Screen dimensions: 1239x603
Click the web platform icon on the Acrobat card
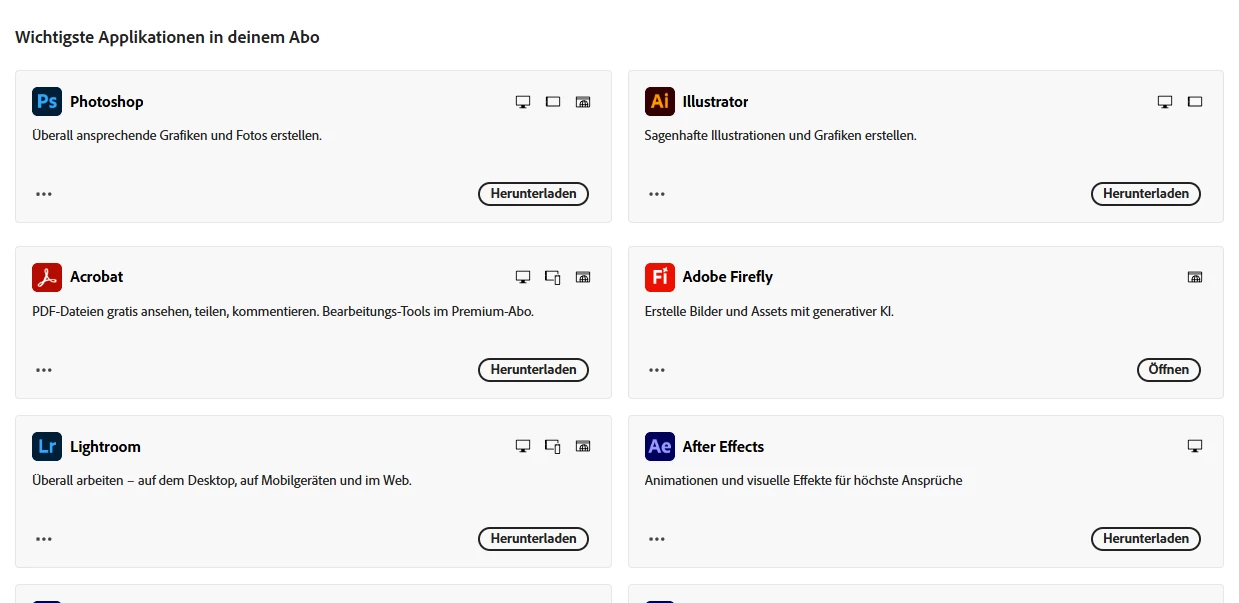point(583,277)
